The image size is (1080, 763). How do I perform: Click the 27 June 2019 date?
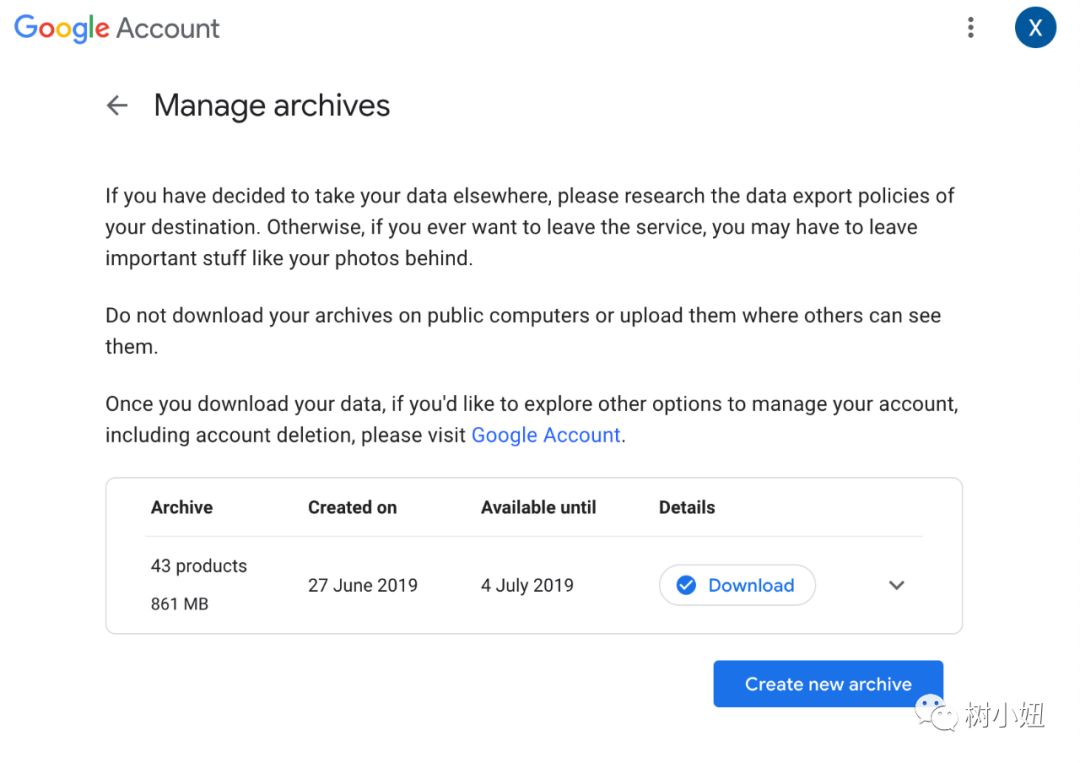(362, 585)
